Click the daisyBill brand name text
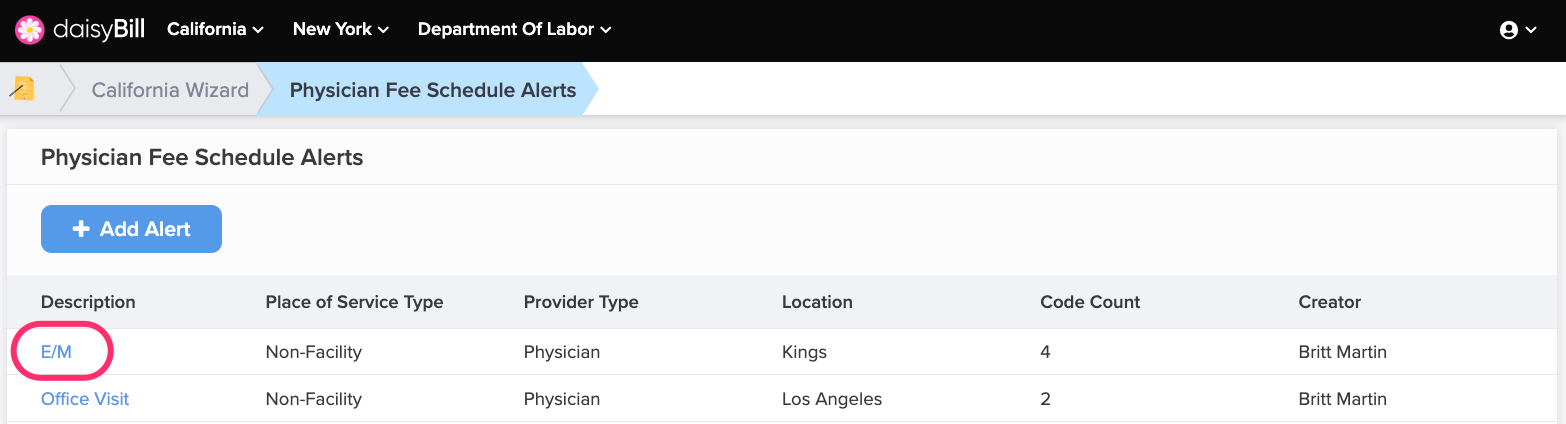 [99, 29]
